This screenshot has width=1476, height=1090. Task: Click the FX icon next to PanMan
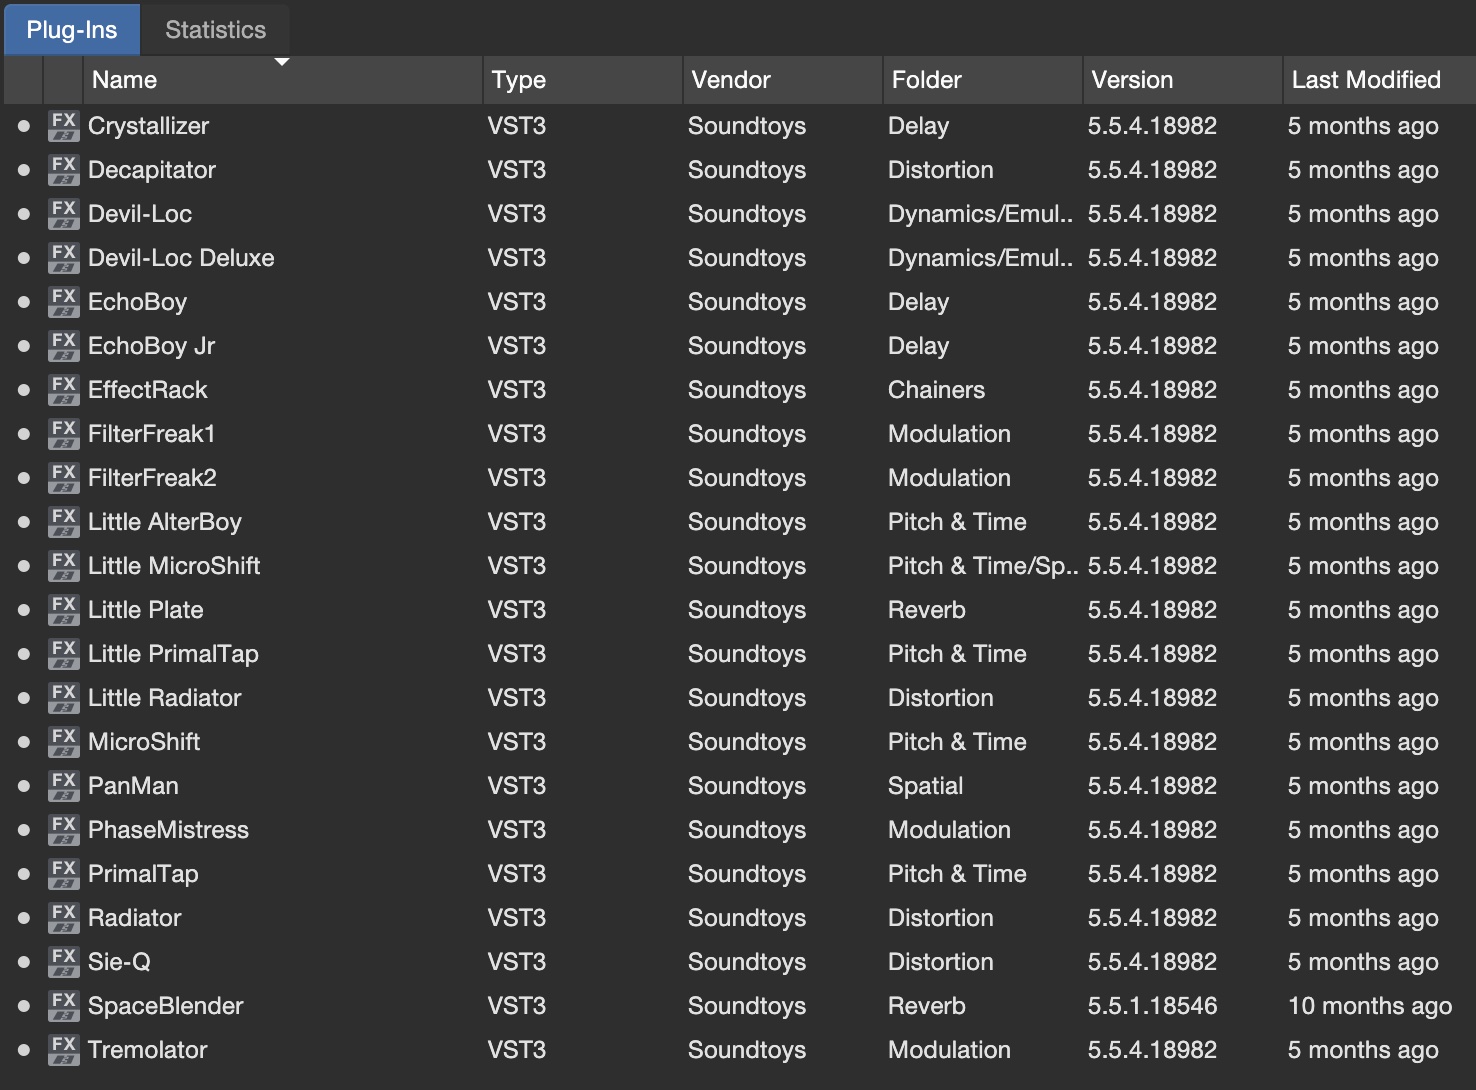pyautogui.click(x=64, y=786)
